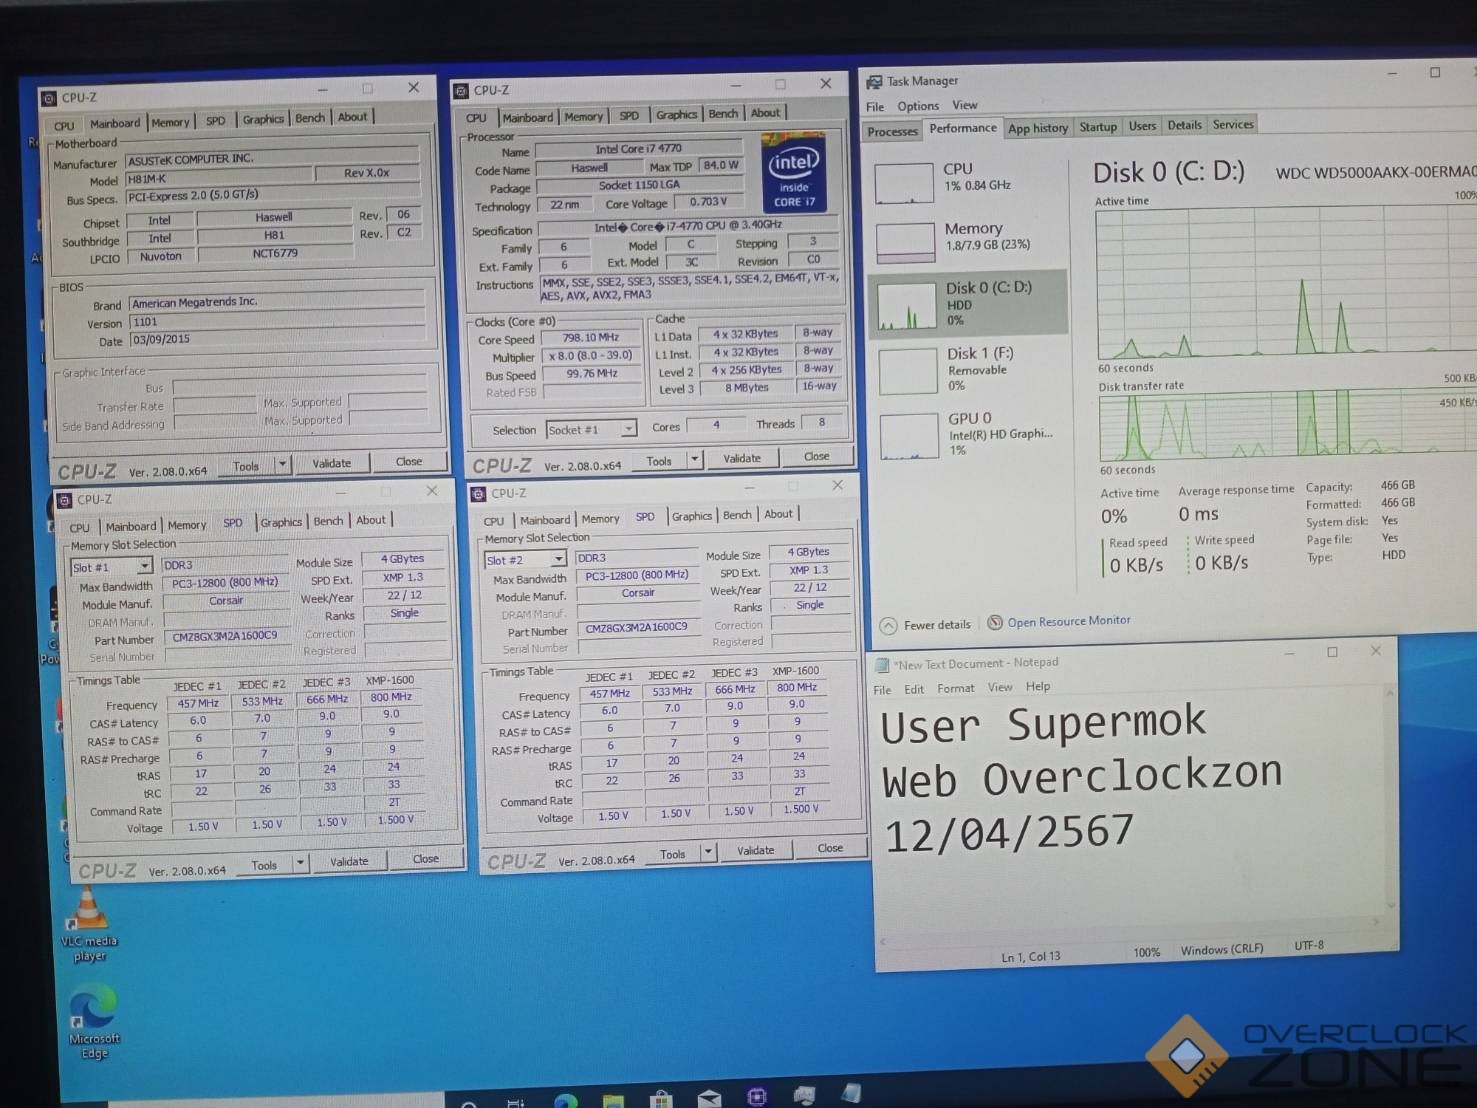Expand the Tools arrow in the Mainboard window
The image size is (1477, 1108).
coord(283,465)
